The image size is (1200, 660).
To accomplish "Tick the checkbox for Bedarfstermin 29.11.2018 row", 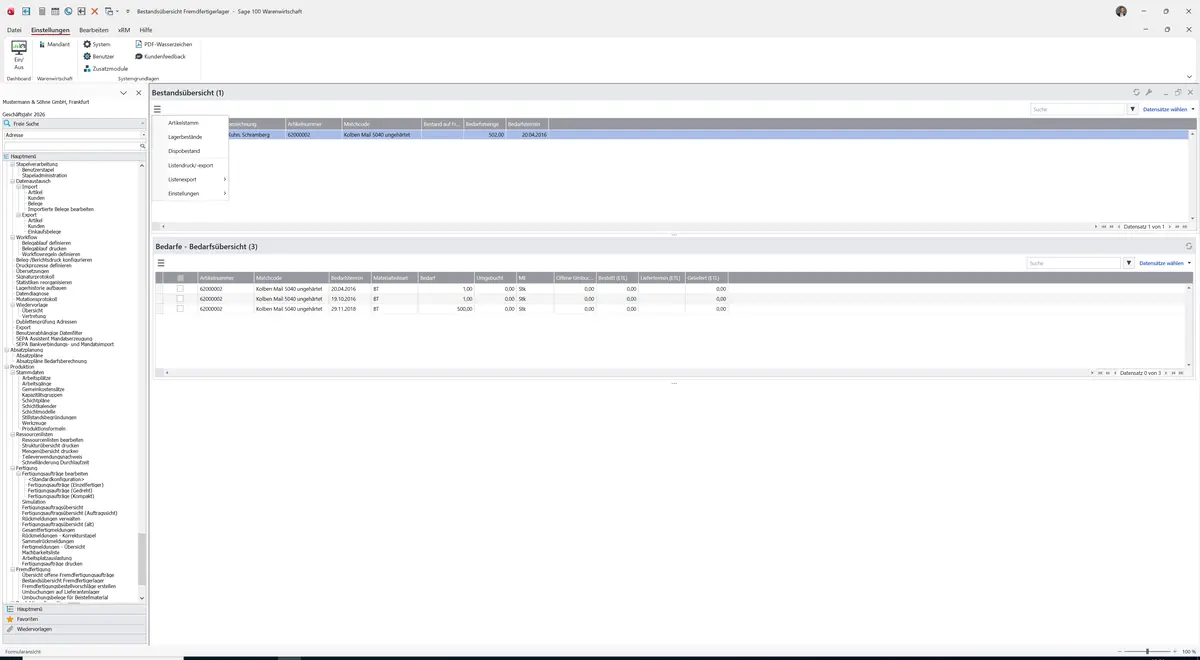I will tap(180, 309).
